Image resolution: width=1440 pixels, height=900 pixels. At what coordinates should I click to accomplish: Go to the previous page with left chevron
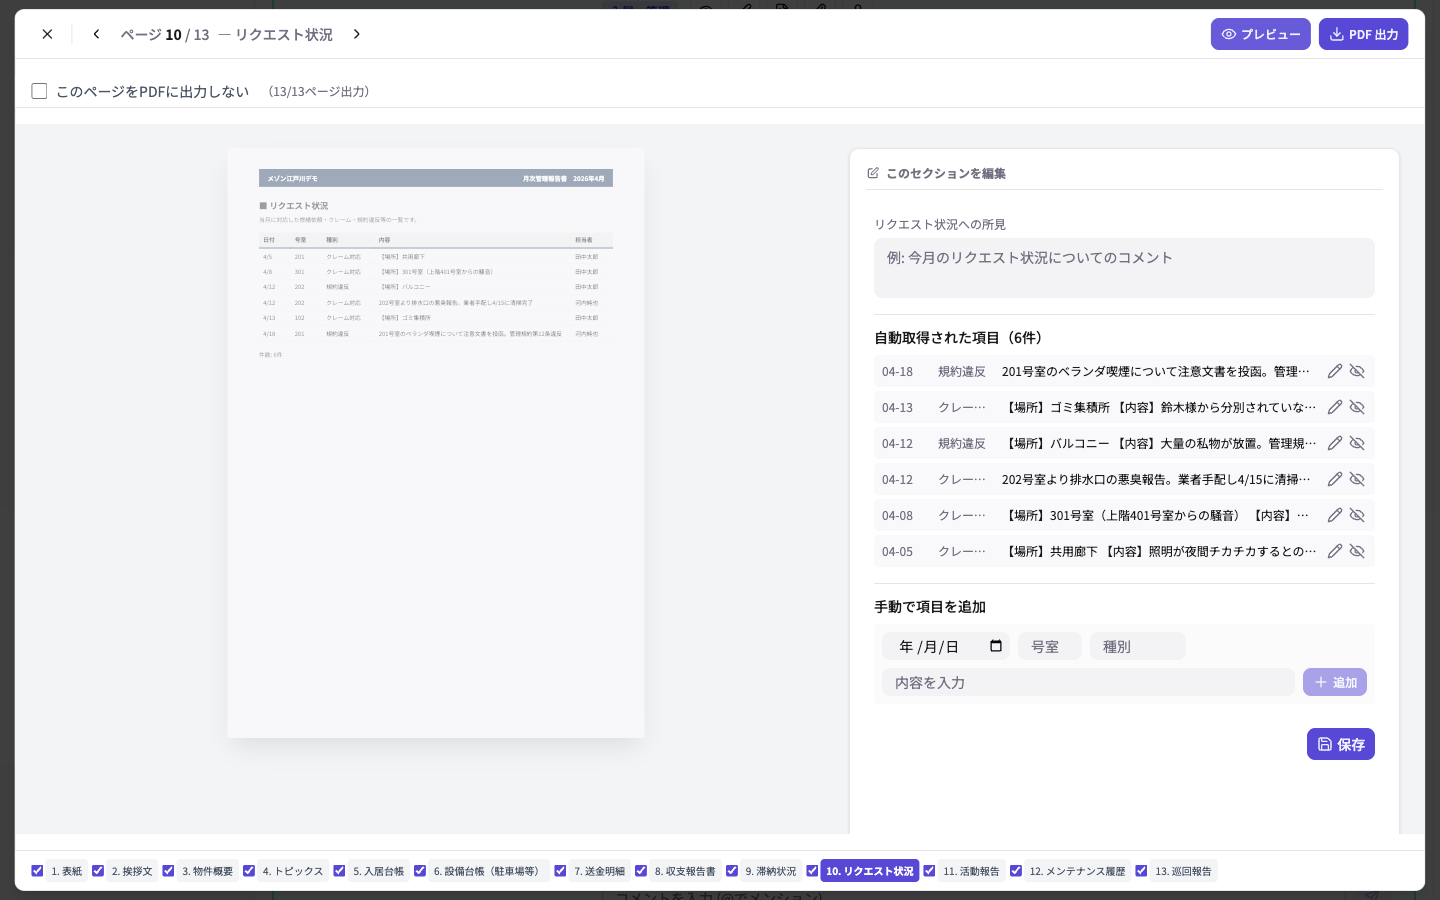pos(96,34)
